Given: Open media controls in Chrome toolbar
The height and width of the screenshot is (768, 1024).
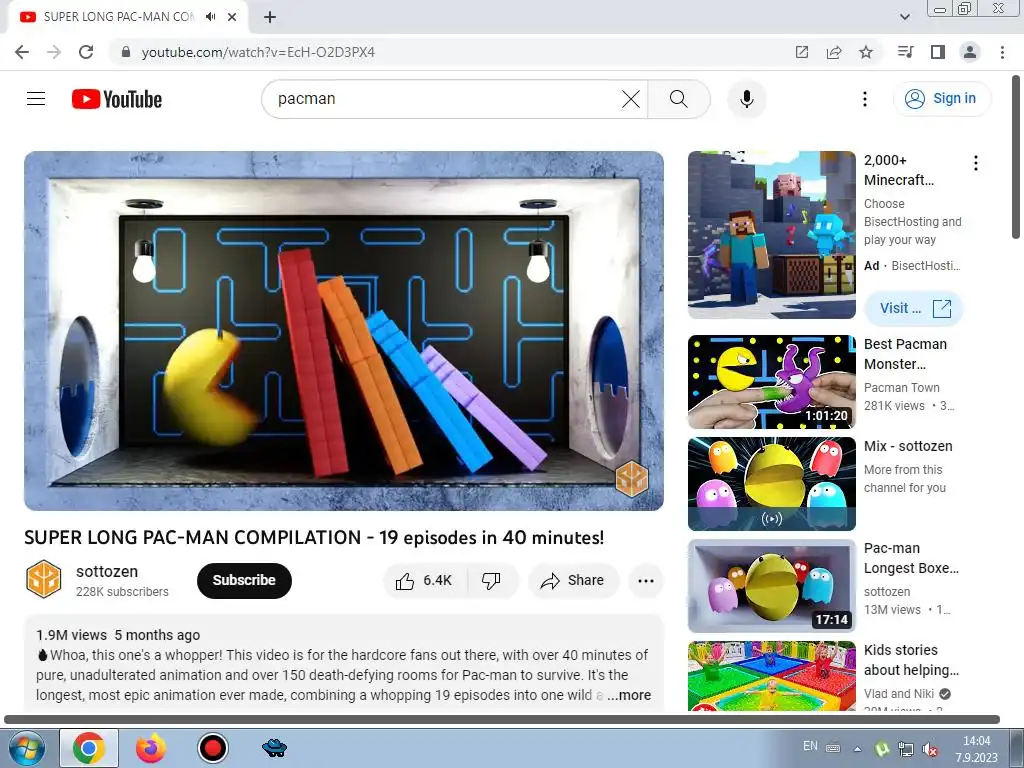Looking at the screenshot, I should [x=905, y=52].
